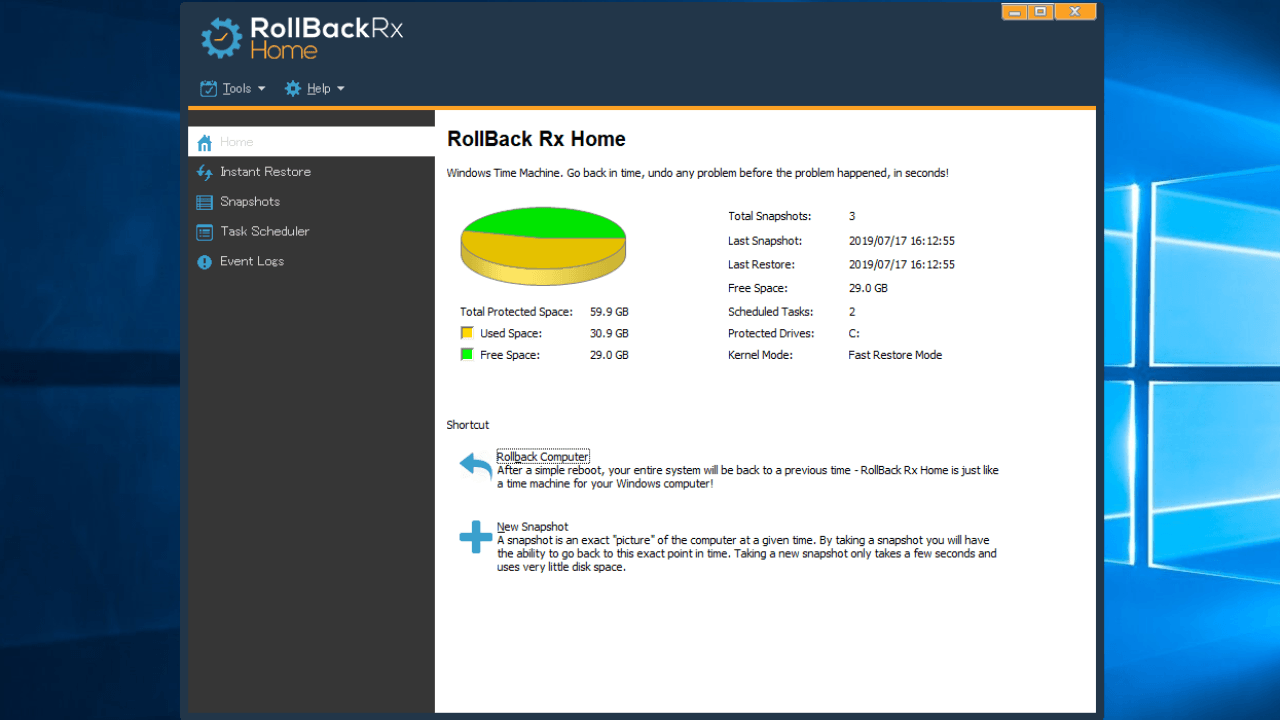Click the 'Last Snapshot:' label
The height and width of the screenshot is (720, 1280).
pyautogui.click(x=765, y=241)
